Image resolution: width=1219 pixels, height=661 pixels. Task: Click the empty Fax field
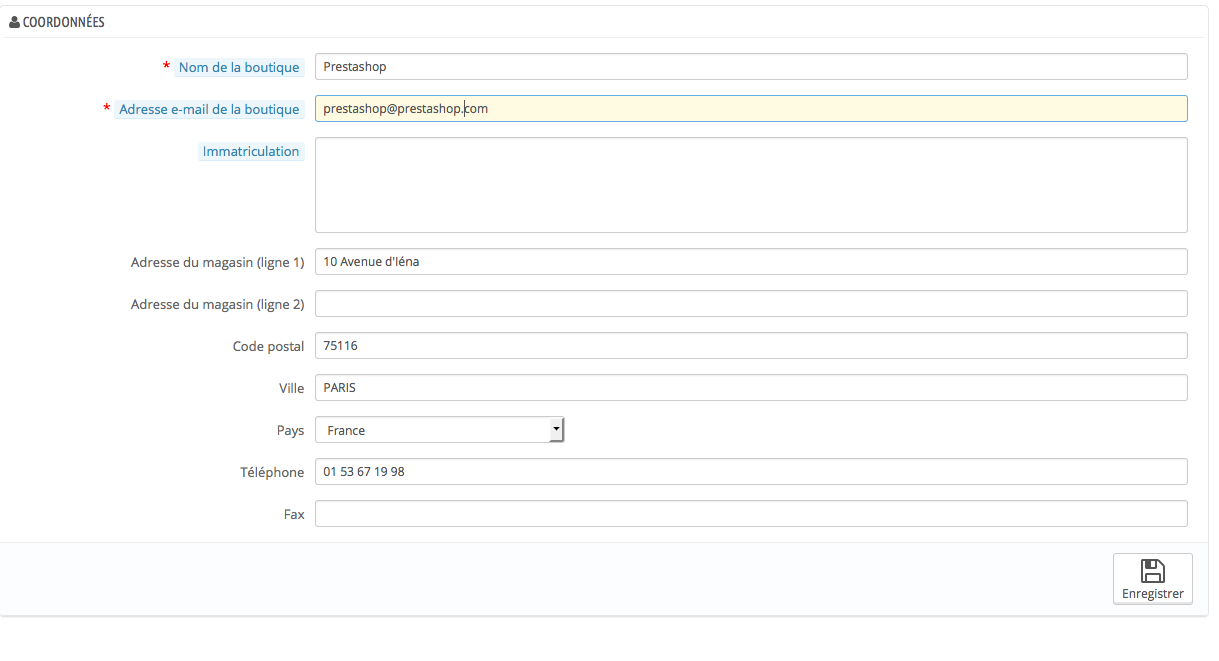point(751,514)
